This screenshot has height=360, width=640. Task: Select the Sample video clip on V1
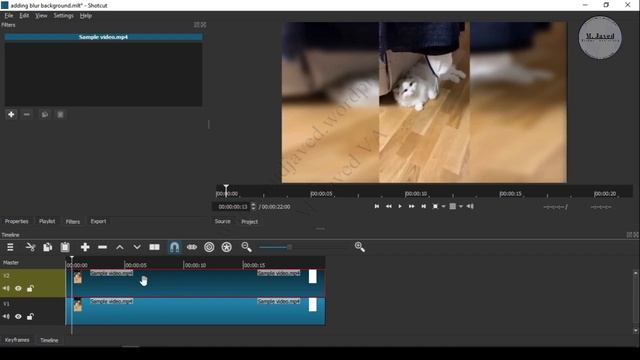coord(195,311)
